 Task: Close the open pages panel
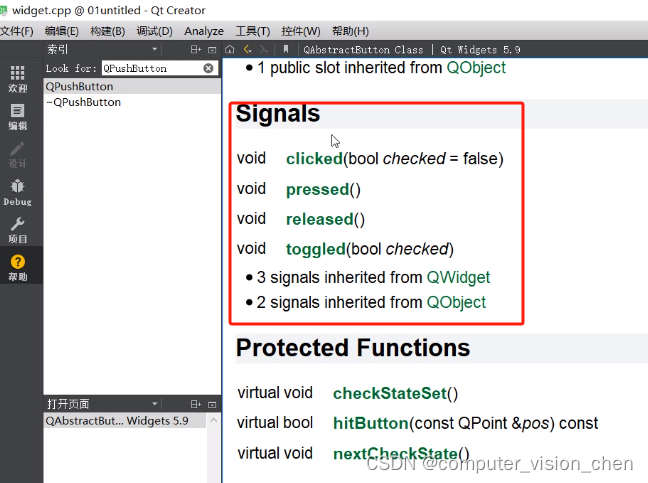[x=212, y=404]
